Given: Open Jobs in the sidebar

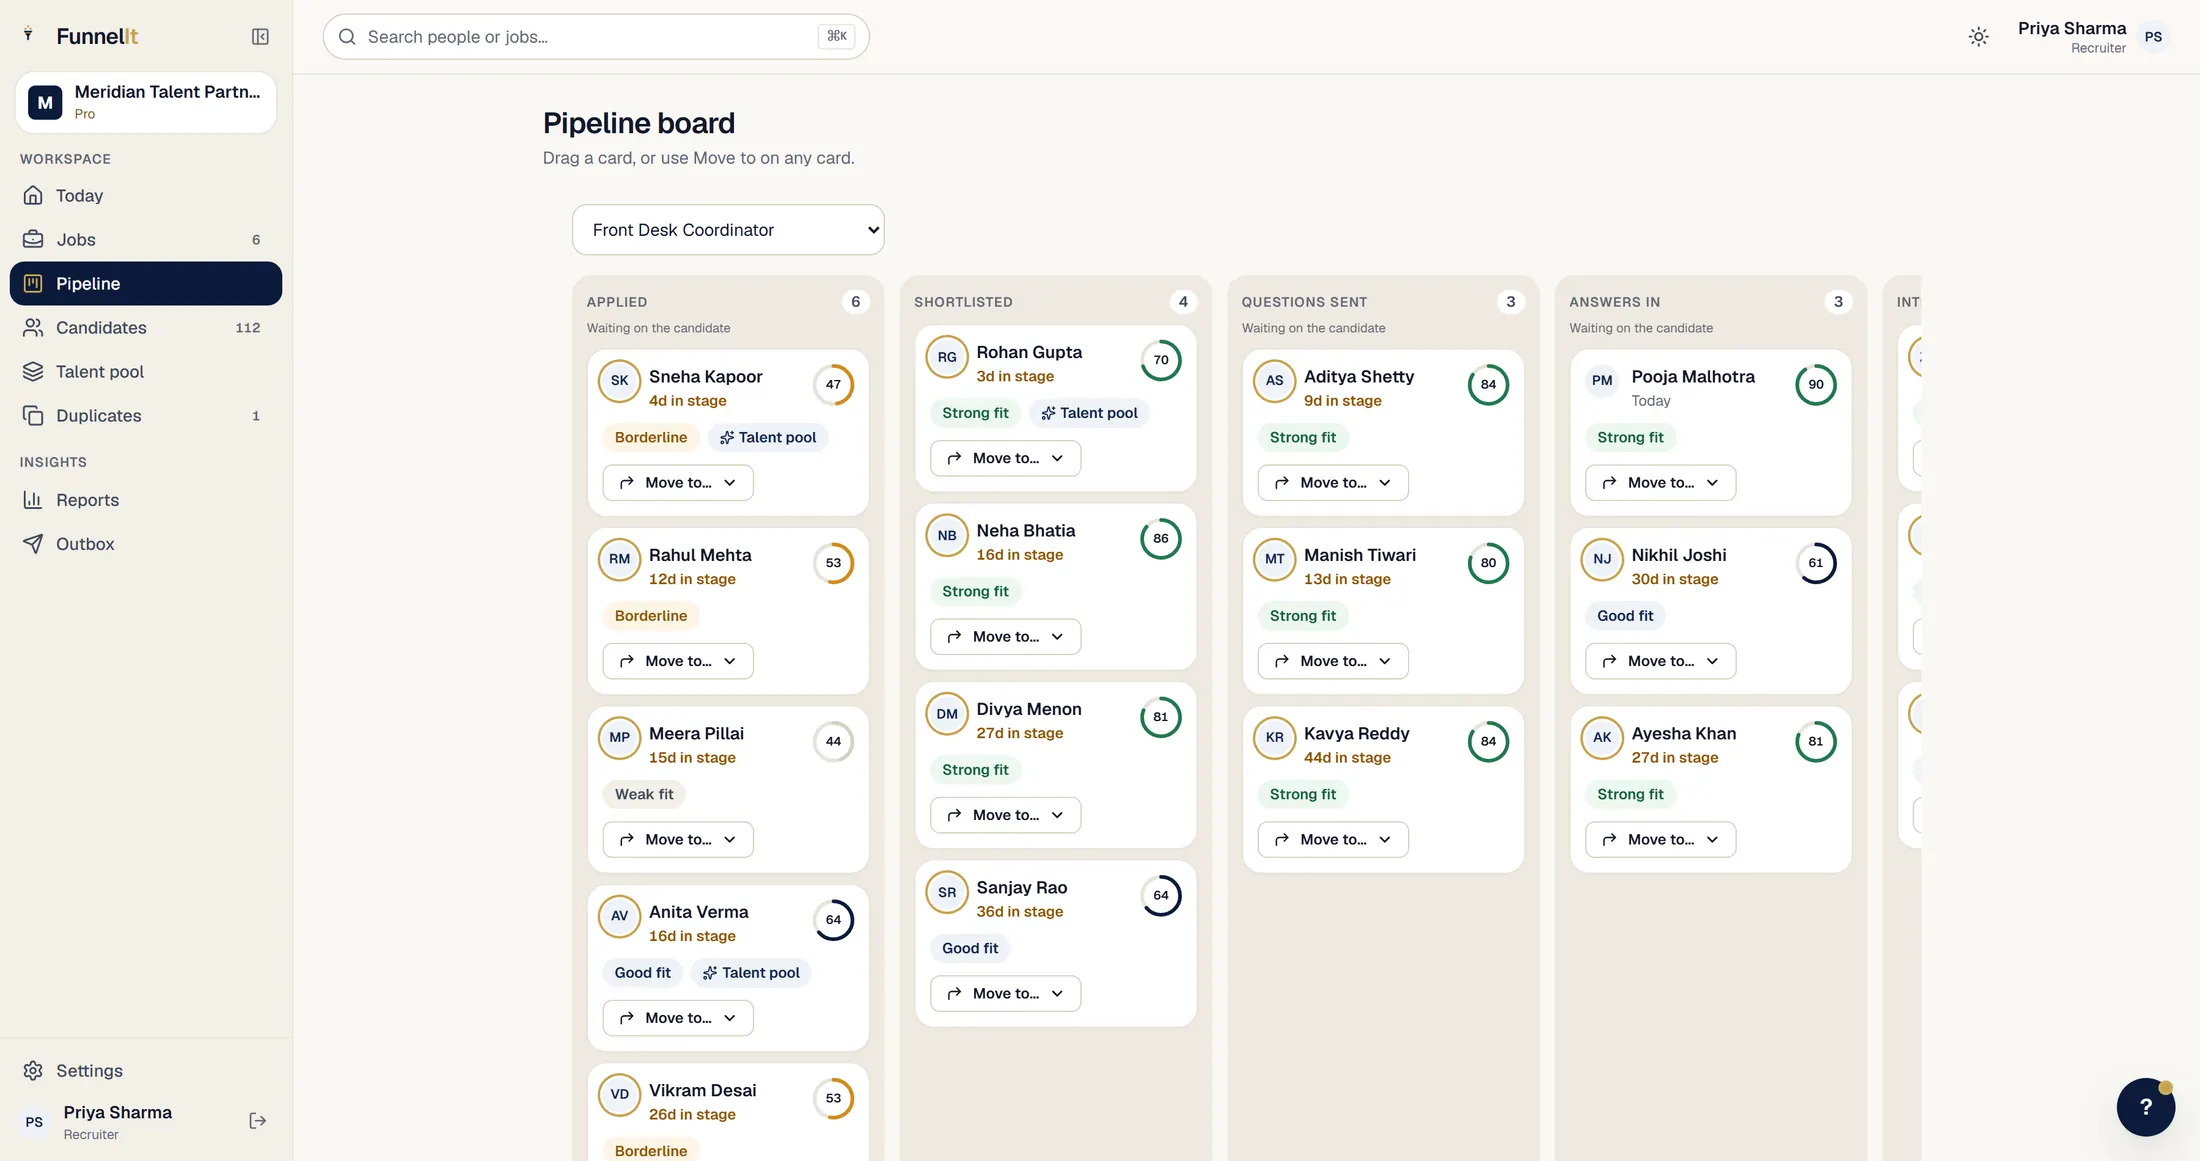Looking at the screenshot, I should (146, 240).
